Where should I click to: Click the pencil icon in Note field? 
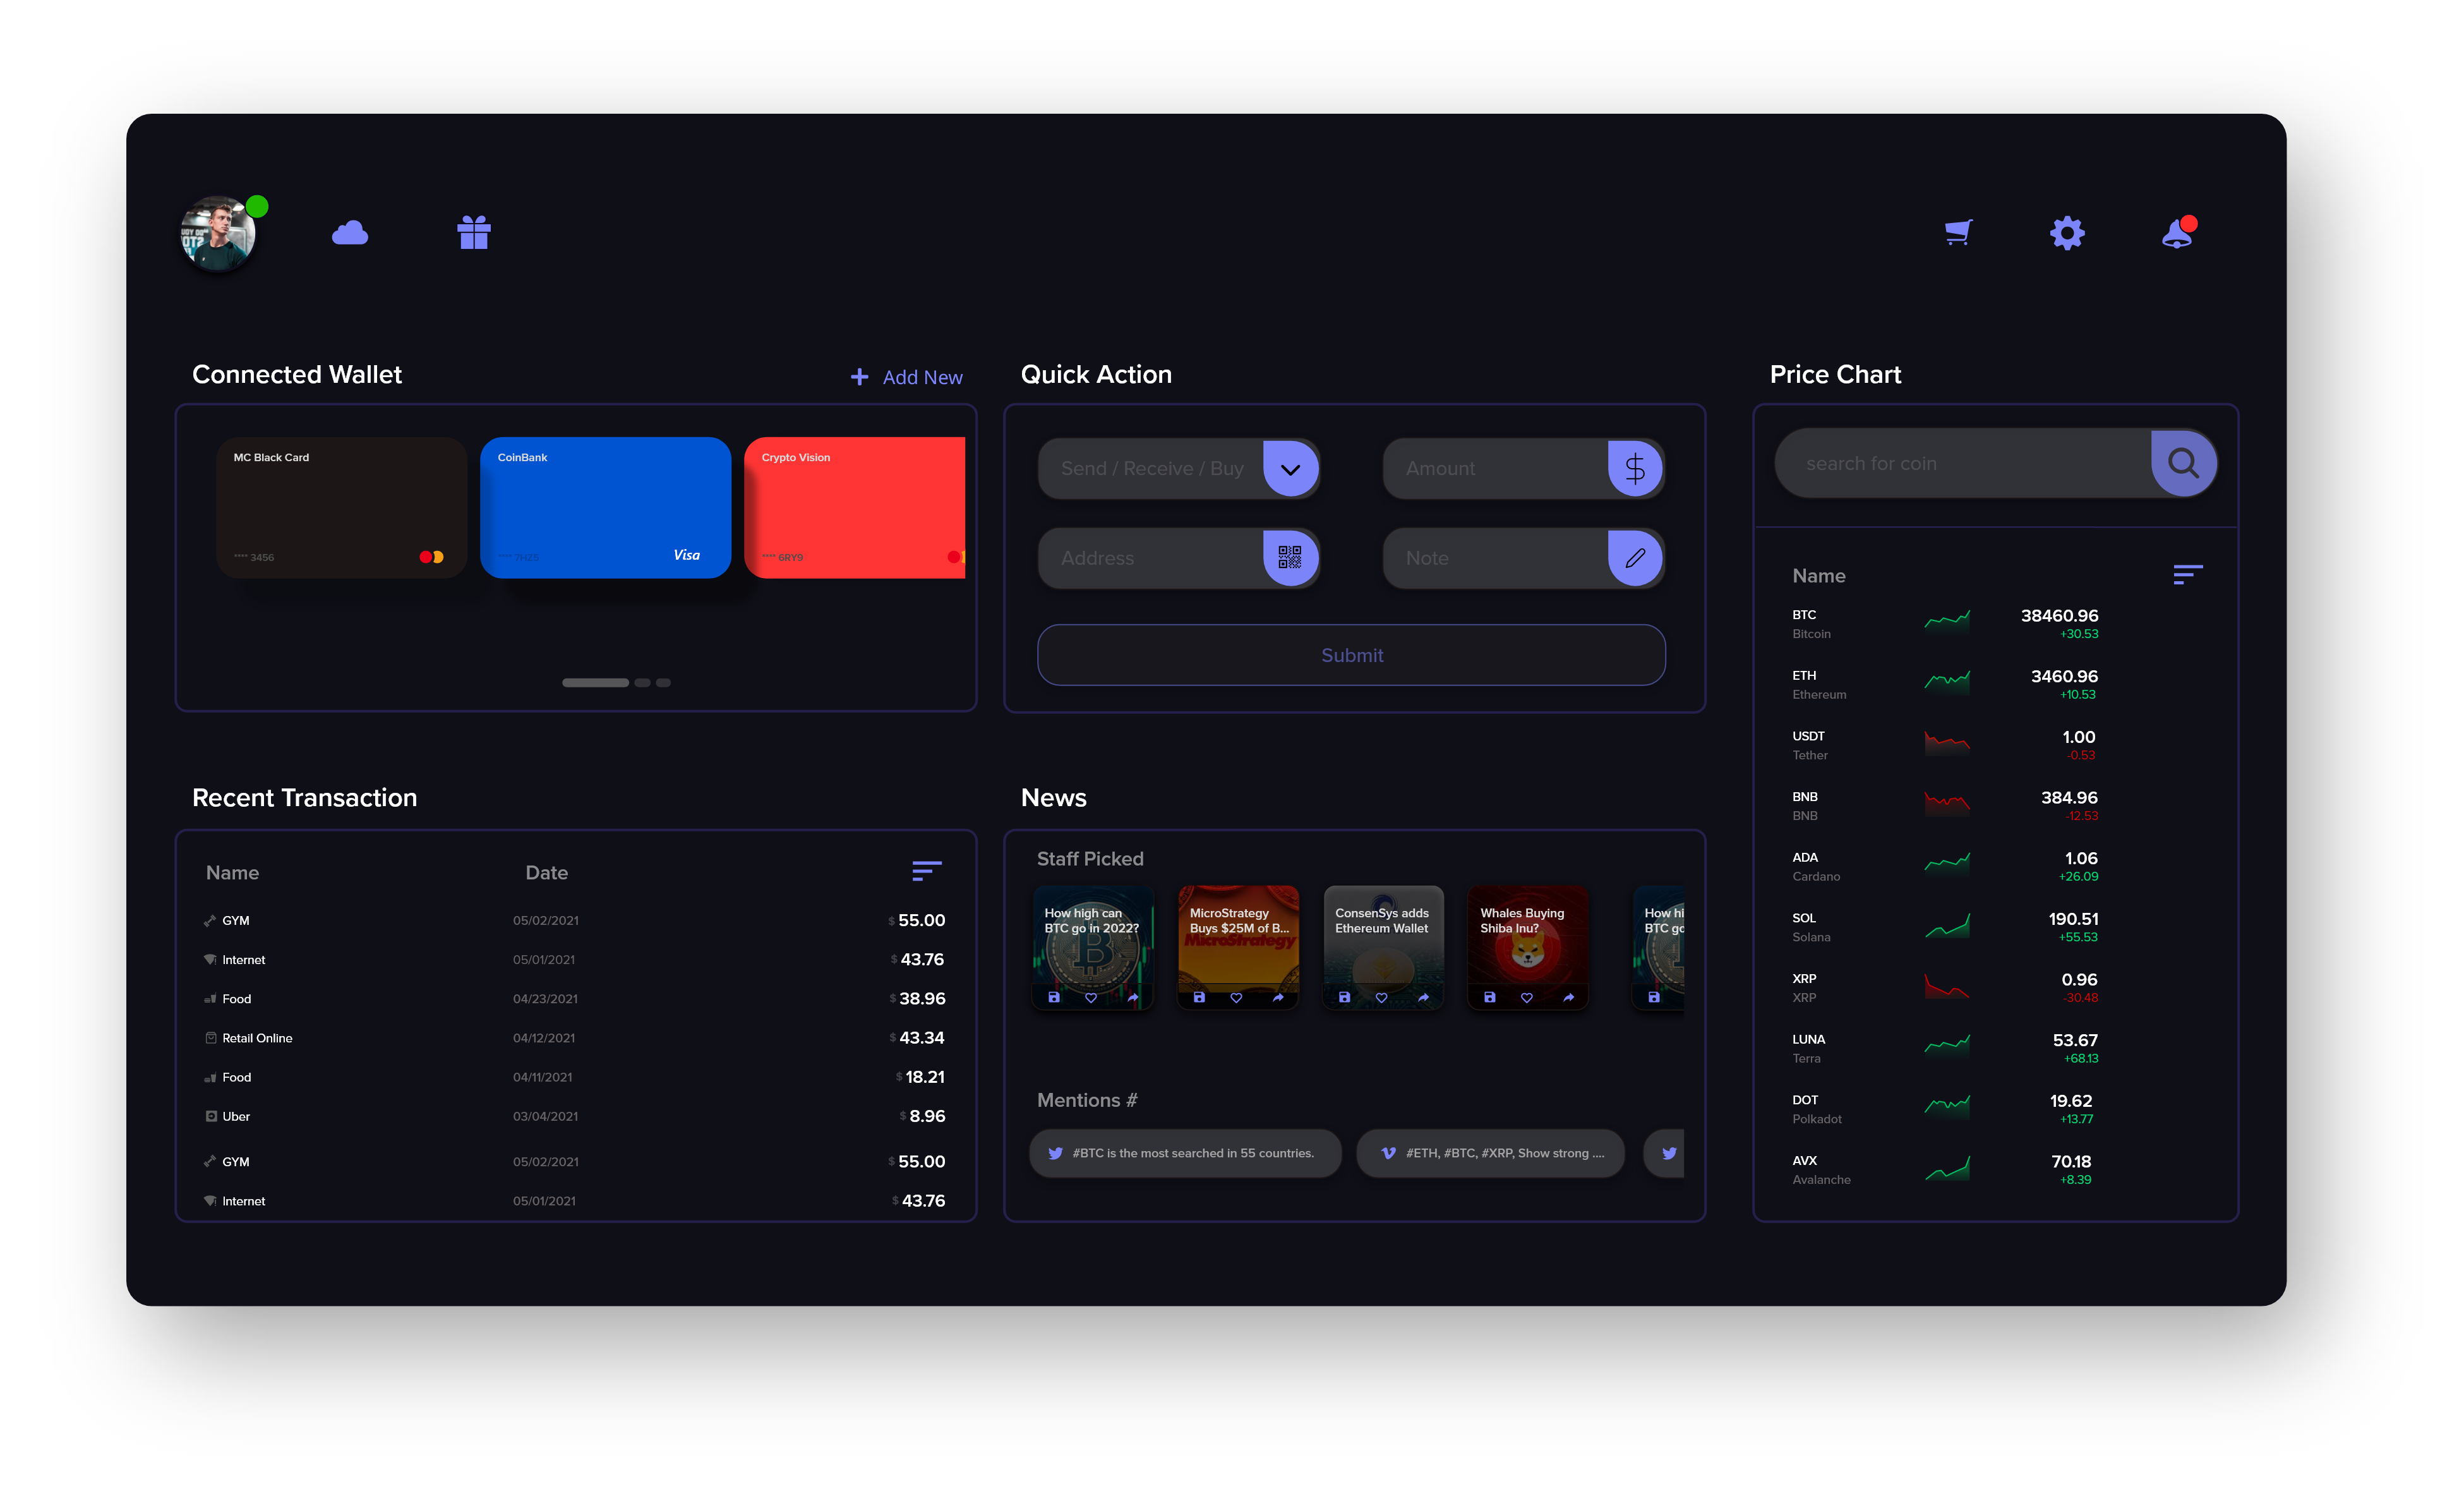tap(1635, 557)
